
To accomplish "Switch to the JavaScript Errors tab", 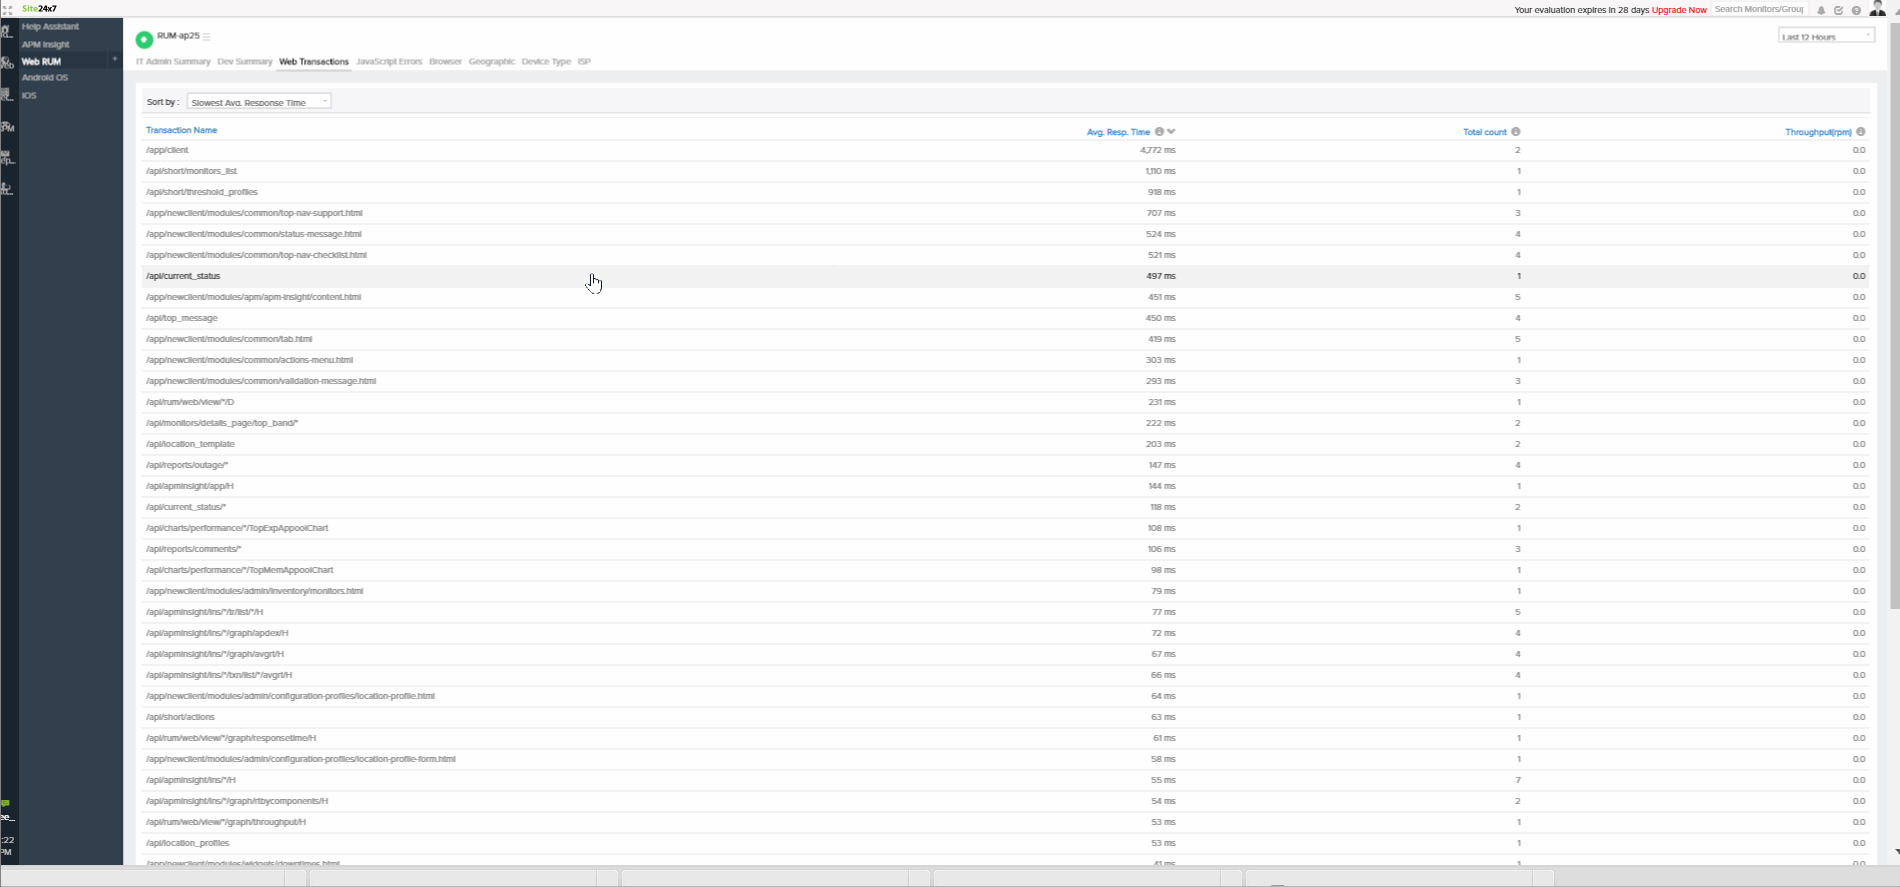I will 389,62.
